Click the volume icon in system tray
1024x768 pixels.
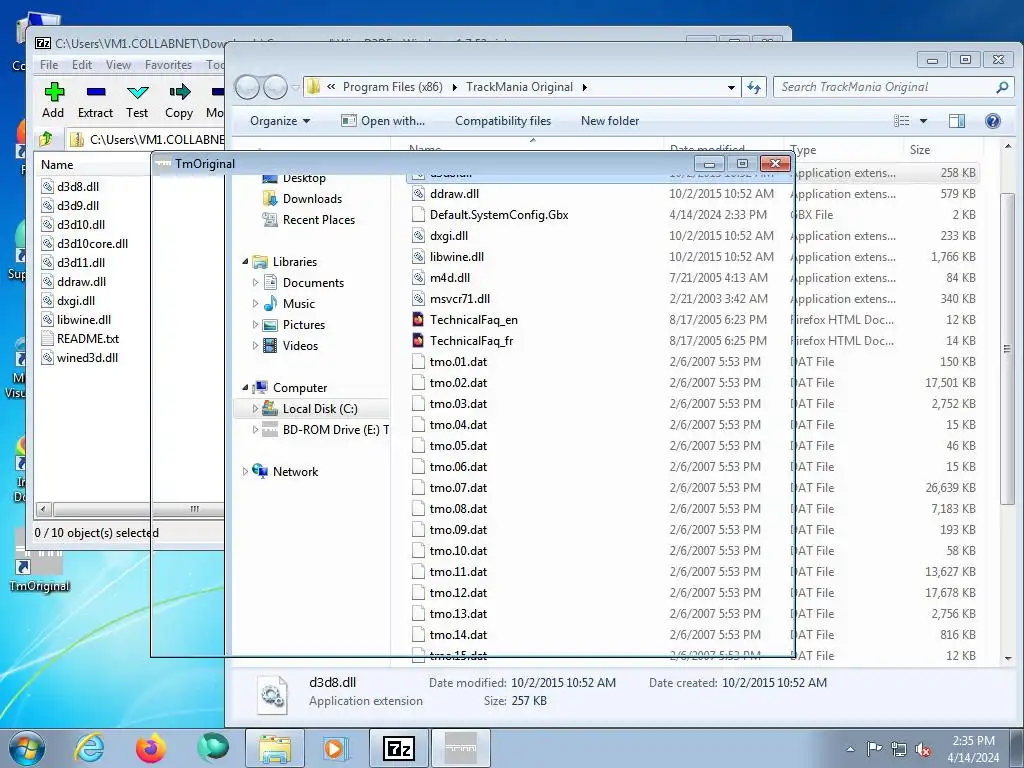coord(923,749)
